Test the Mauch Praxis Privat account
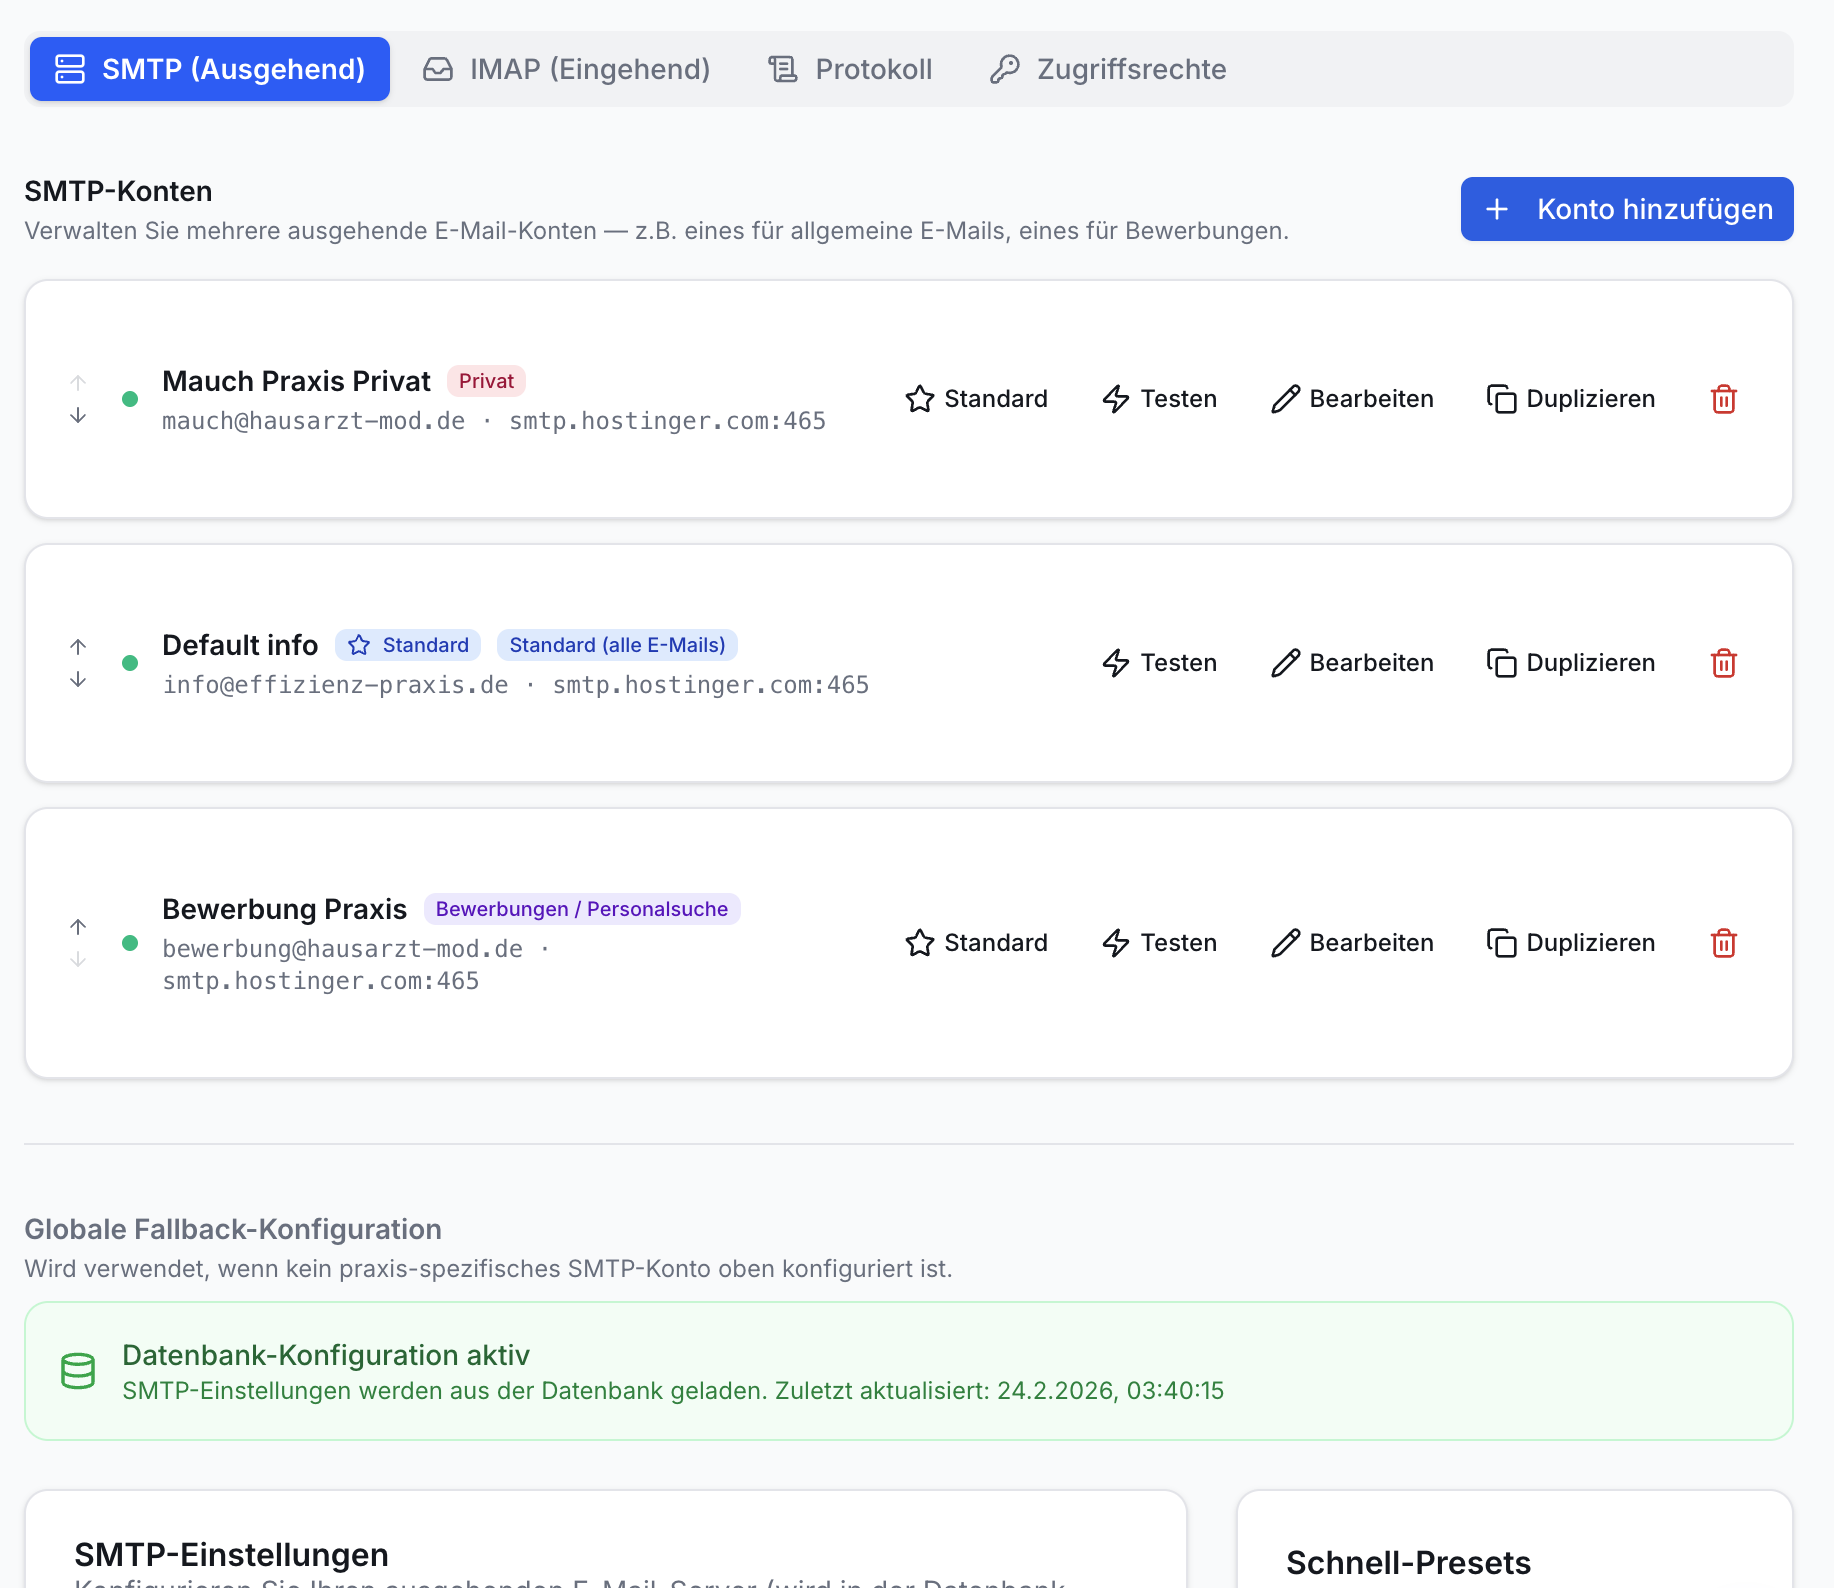 [x=1159, y=399]
